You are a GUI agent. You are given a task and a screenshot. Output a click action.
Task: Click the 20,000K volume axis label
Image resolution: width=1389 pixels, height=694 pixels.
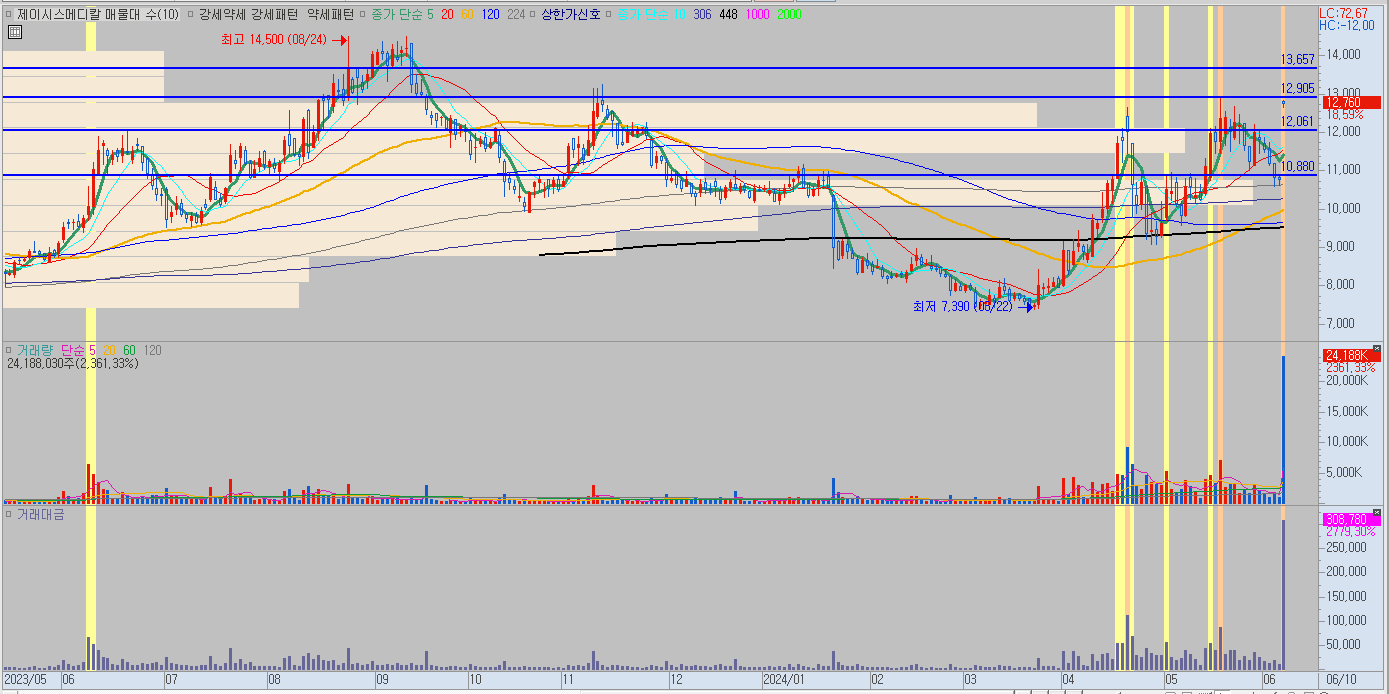tap(1347, 381)
